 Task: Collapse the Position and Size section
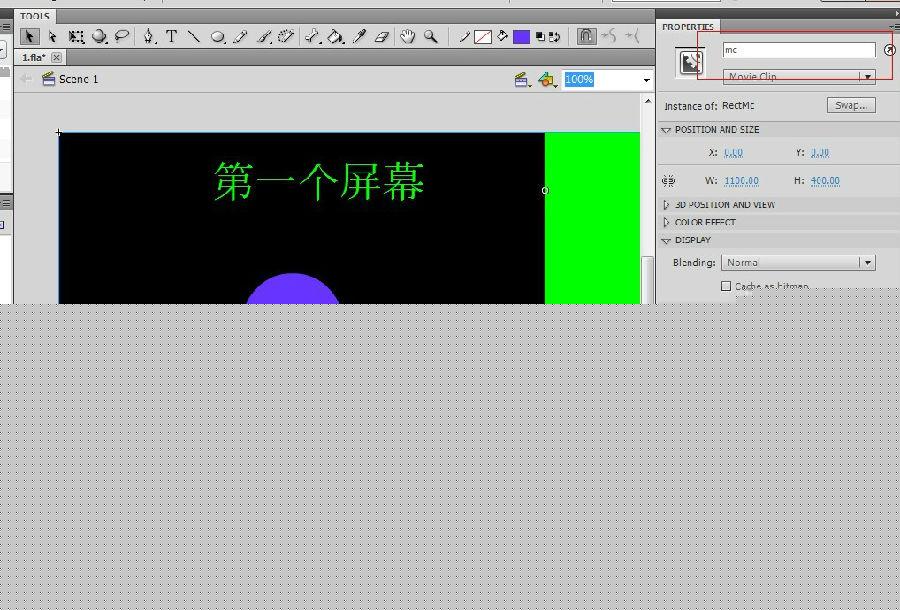666,130
